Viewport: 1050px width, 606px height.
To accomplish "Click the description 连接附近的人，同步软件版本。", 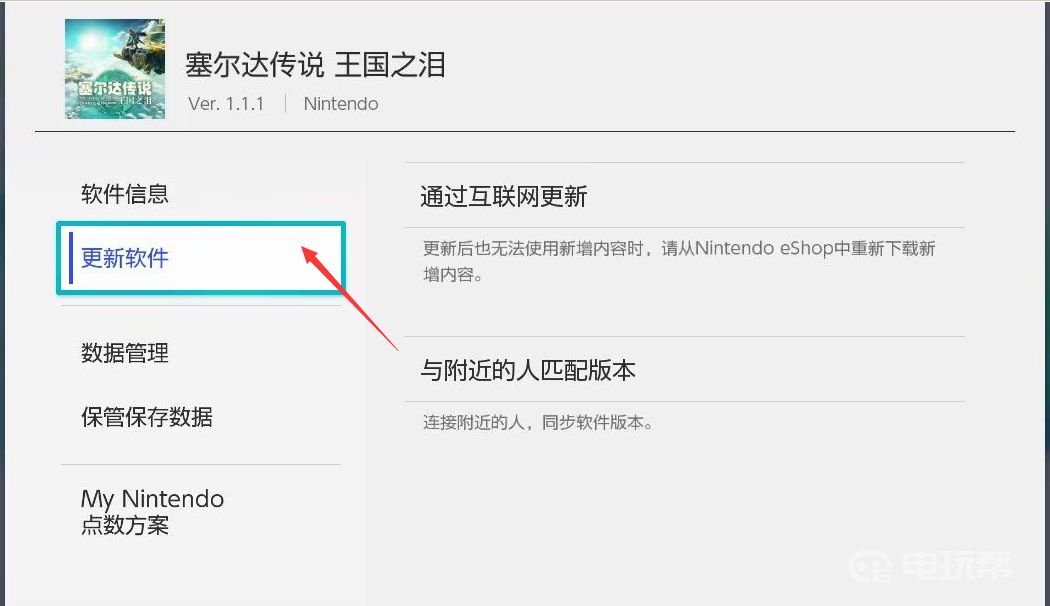I will pyautogui.click(x=538, y=423).
